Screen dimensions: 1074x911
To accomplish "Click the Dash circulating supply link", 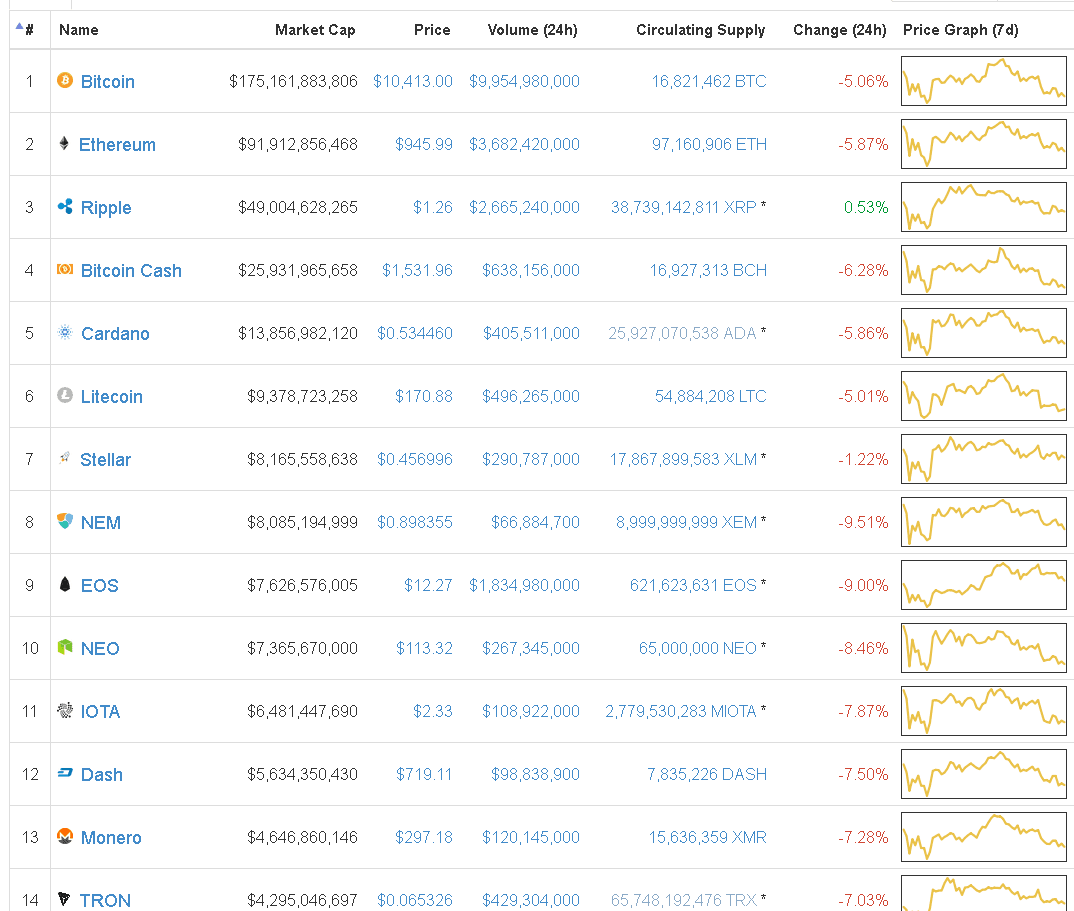I will coord(706,774).
